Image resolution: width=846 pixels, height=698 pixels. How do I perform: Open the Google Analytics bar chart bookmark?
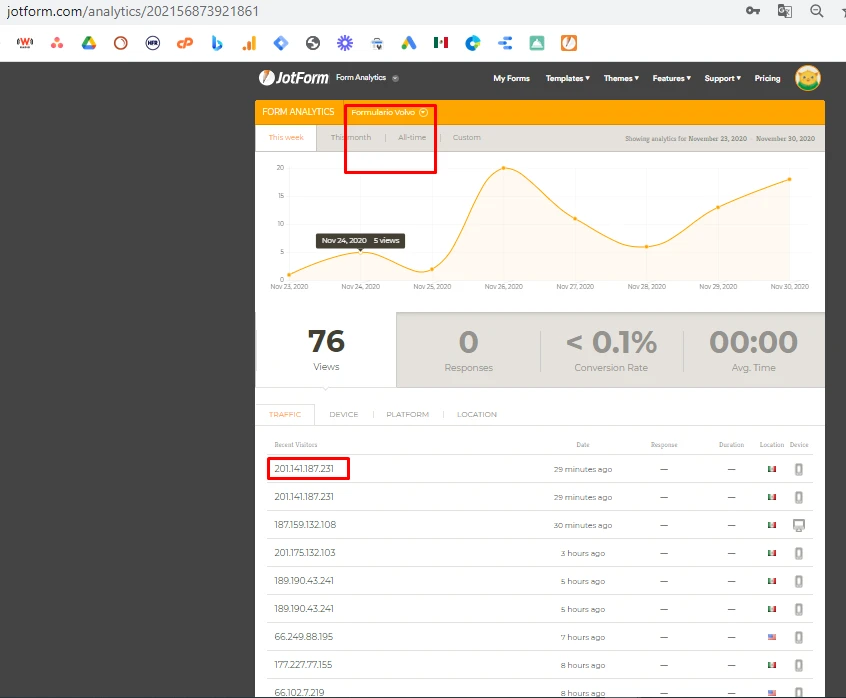coord(249,43)
